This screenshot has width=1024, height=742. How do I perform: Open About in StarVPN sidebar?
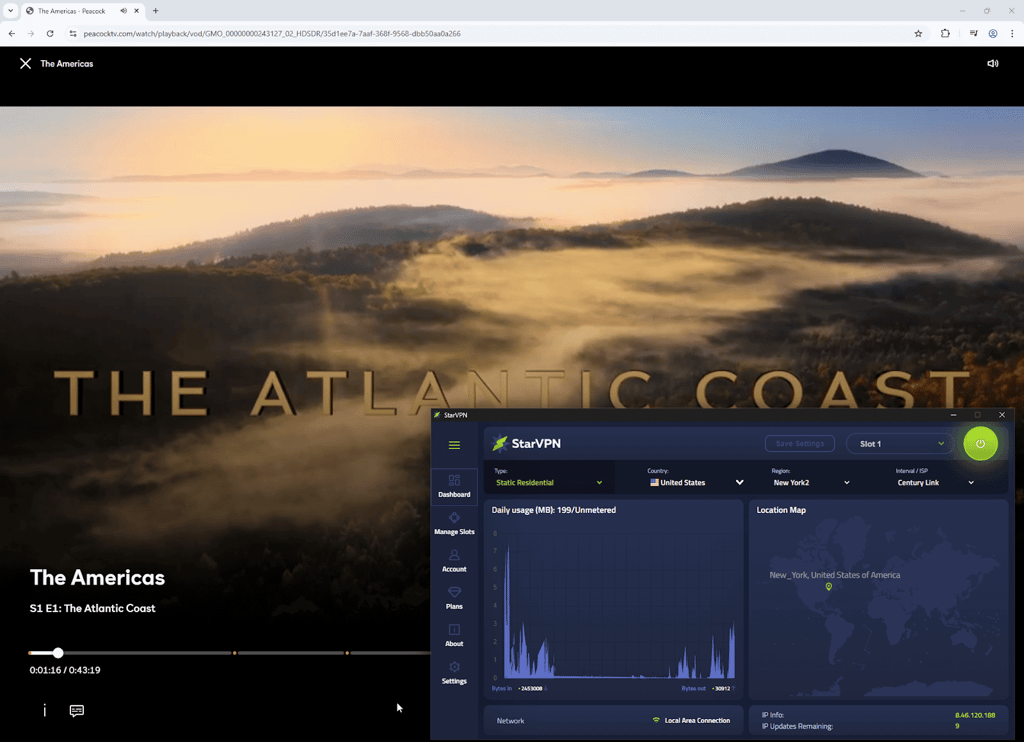(455, 636)
